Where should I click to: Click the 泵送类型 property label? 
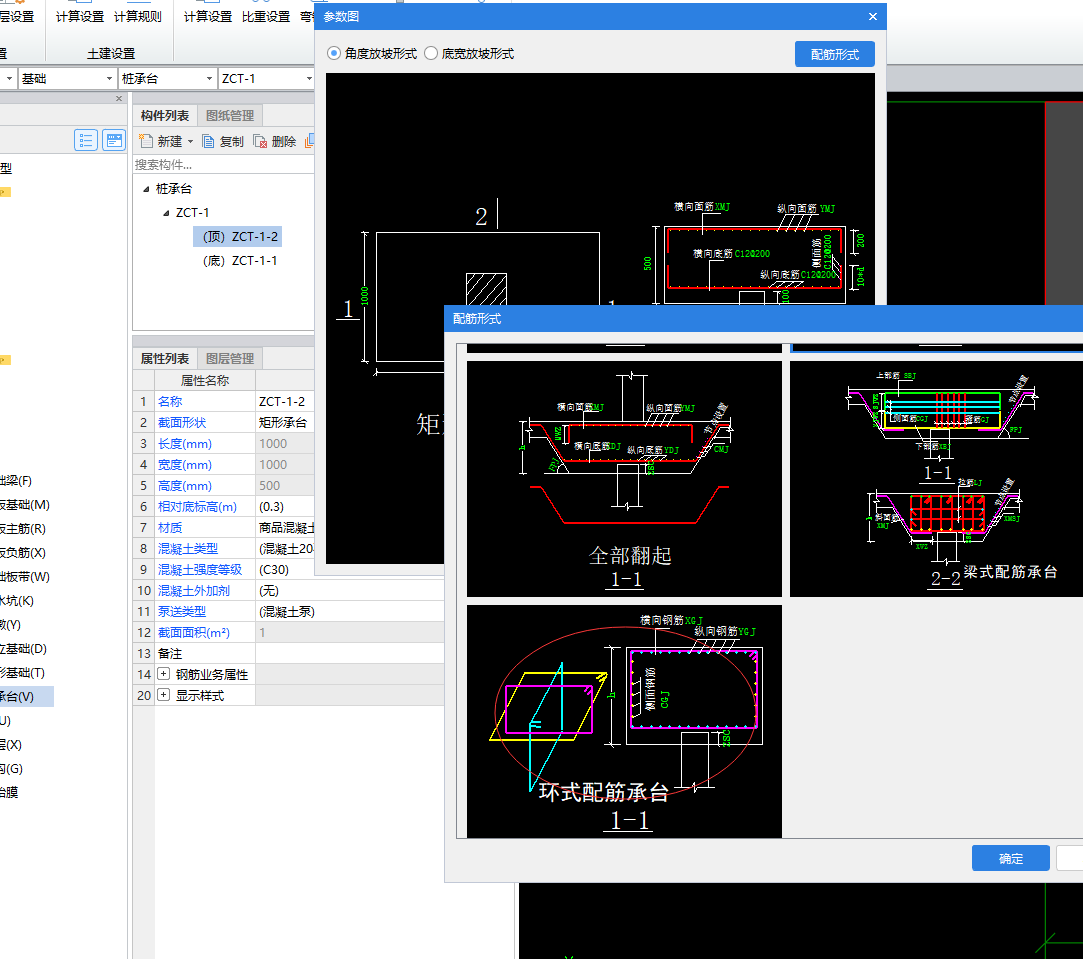[x=182, y=611]
